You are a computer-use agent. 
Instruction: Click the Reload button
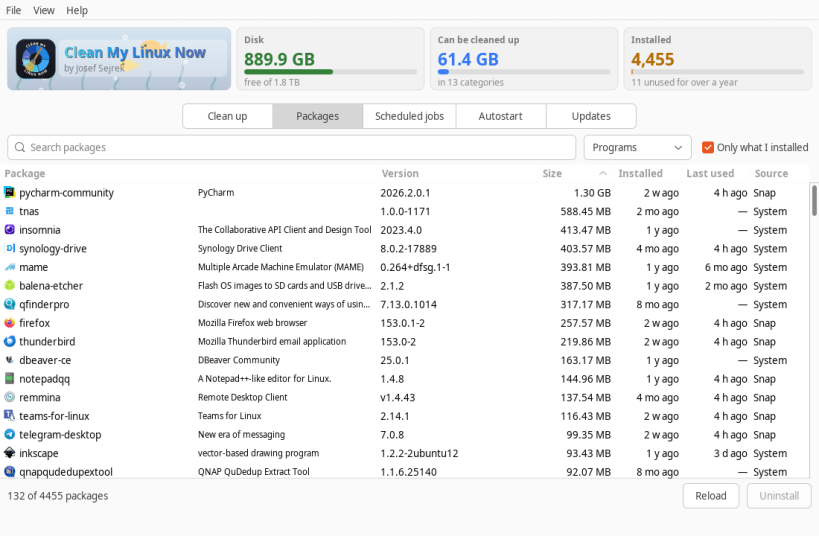pyautogui.click(x=711, y=496)
